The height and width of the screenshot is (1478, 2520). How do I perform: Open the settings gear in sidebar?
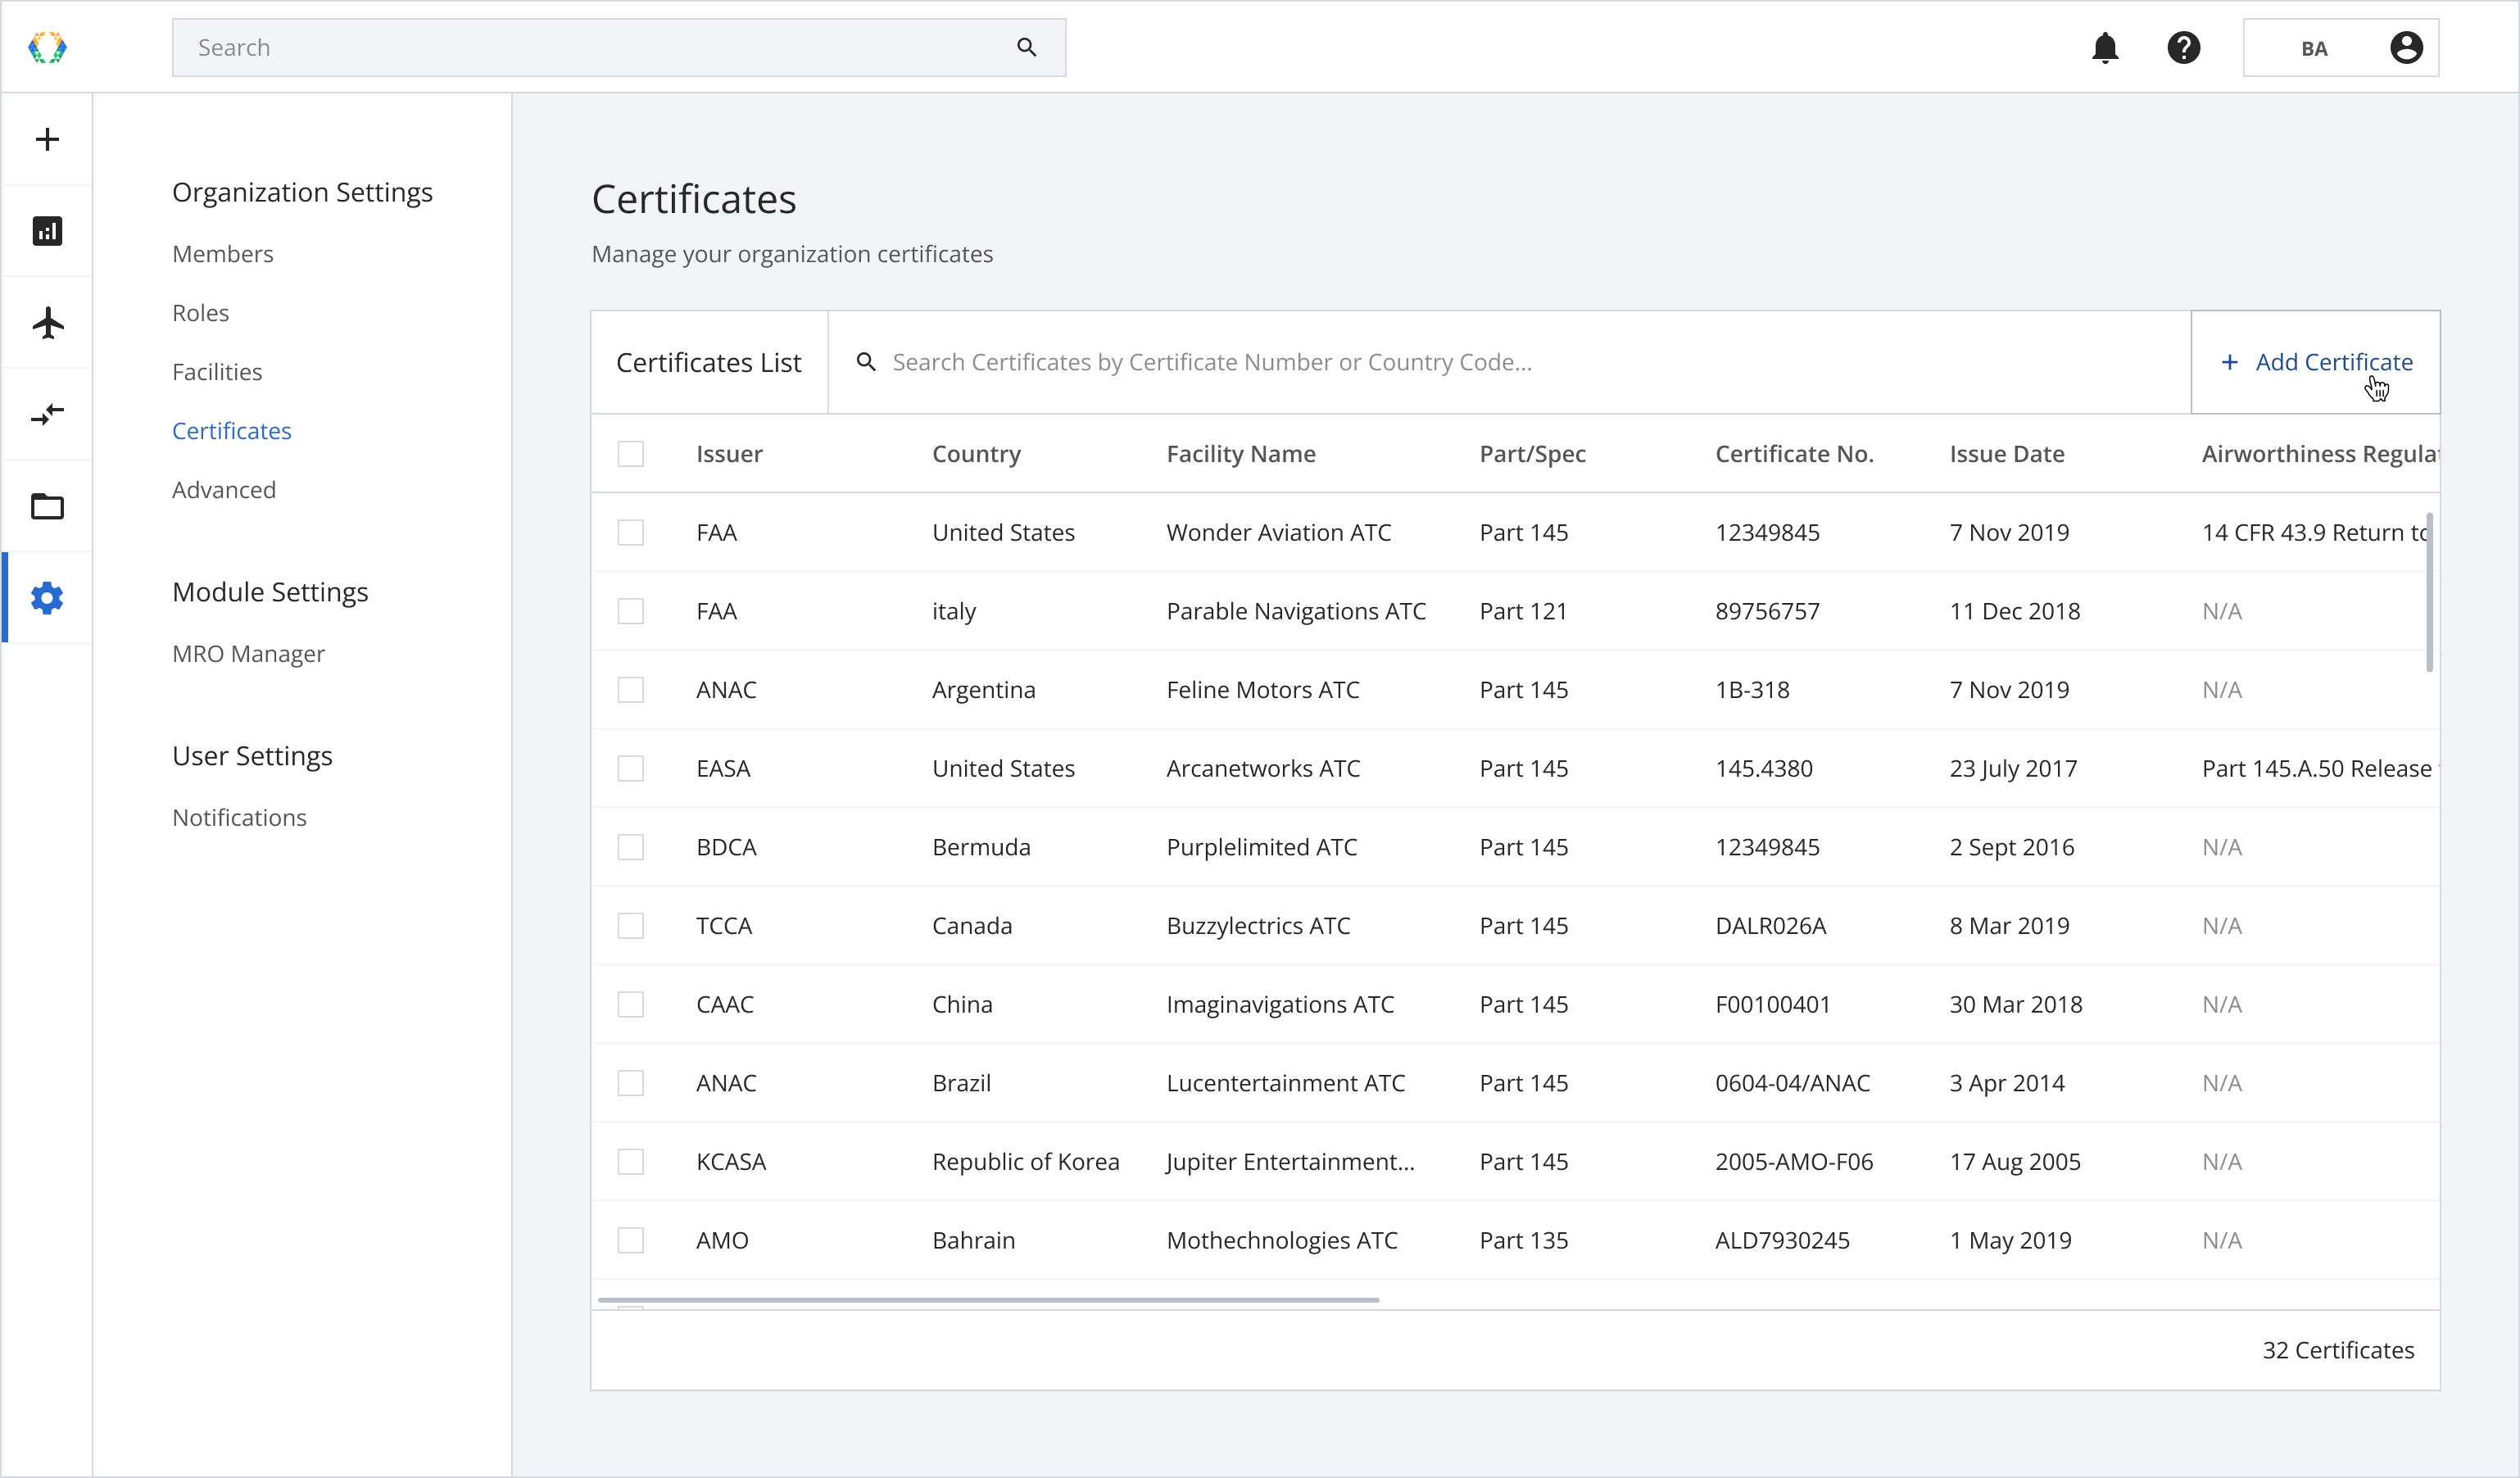47,598
